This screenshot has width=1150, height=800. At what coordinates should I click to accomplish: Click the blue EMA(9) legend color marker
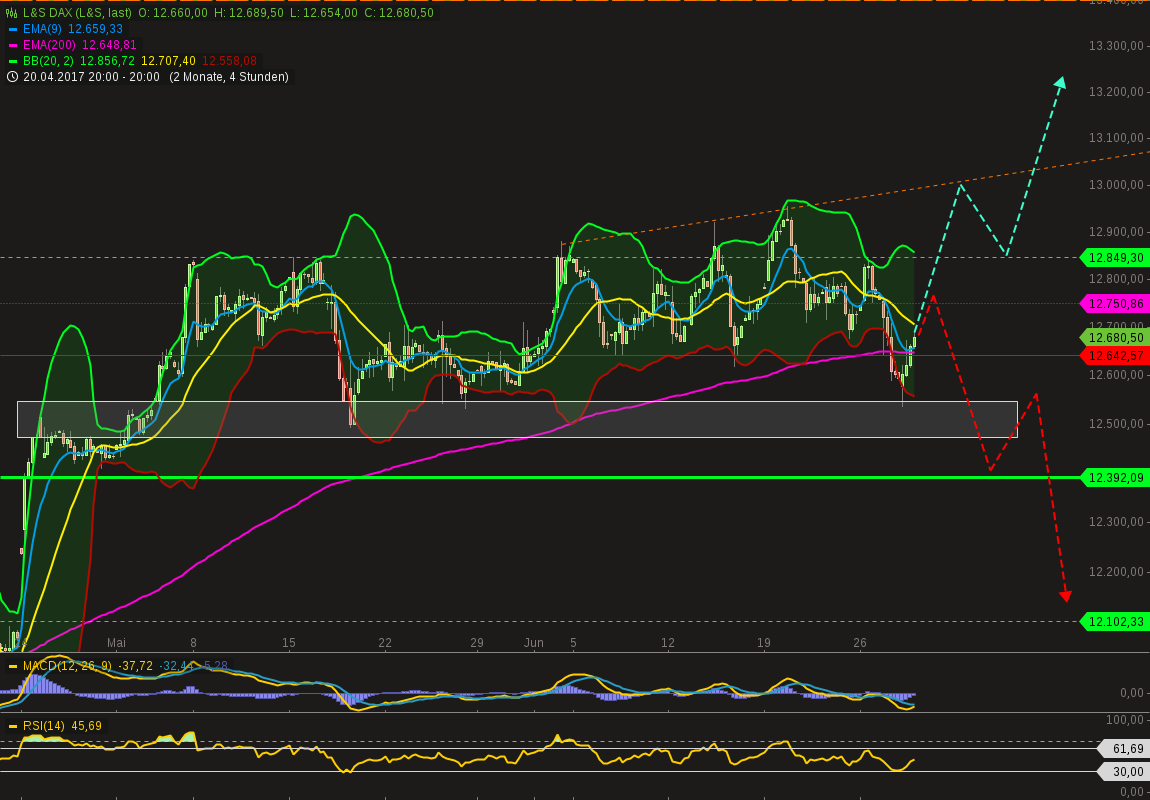point(12,29)
